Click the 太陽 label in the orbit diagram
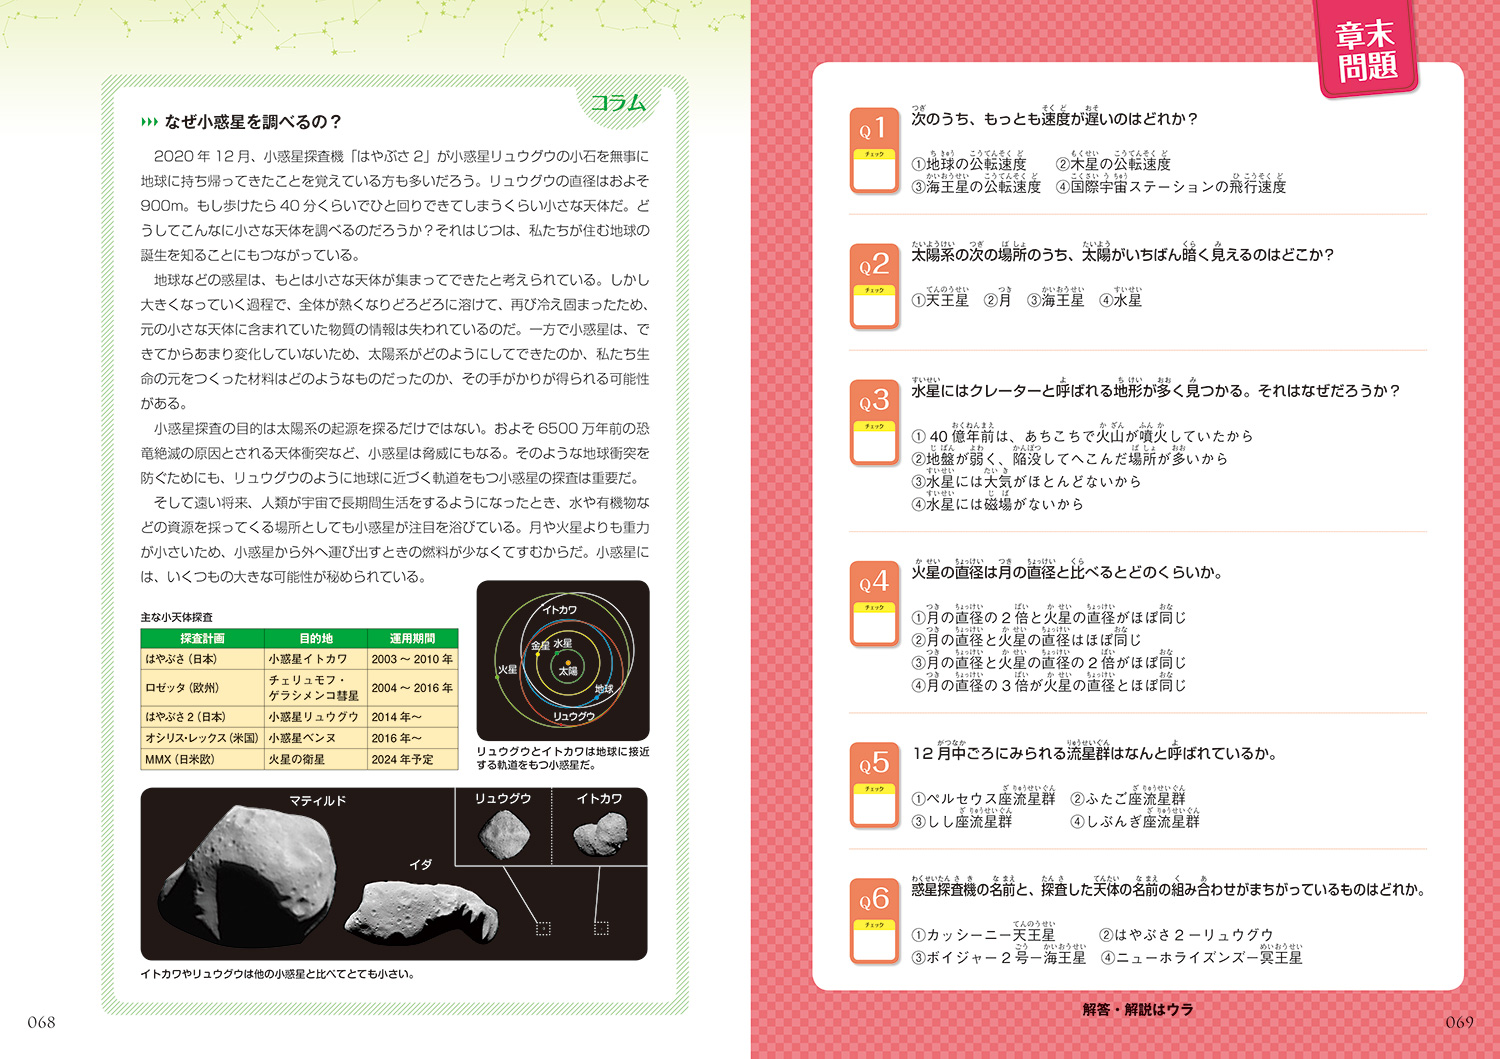Screen dimensions: 1500x1059 [568, 671]
